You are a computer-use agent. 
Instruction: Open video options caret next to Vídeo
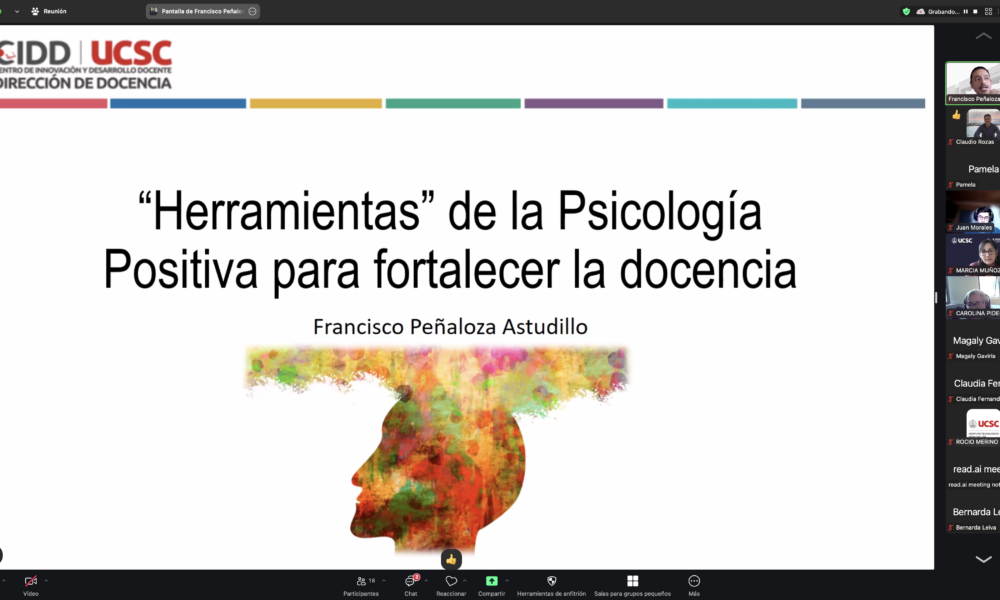(46, 581)
